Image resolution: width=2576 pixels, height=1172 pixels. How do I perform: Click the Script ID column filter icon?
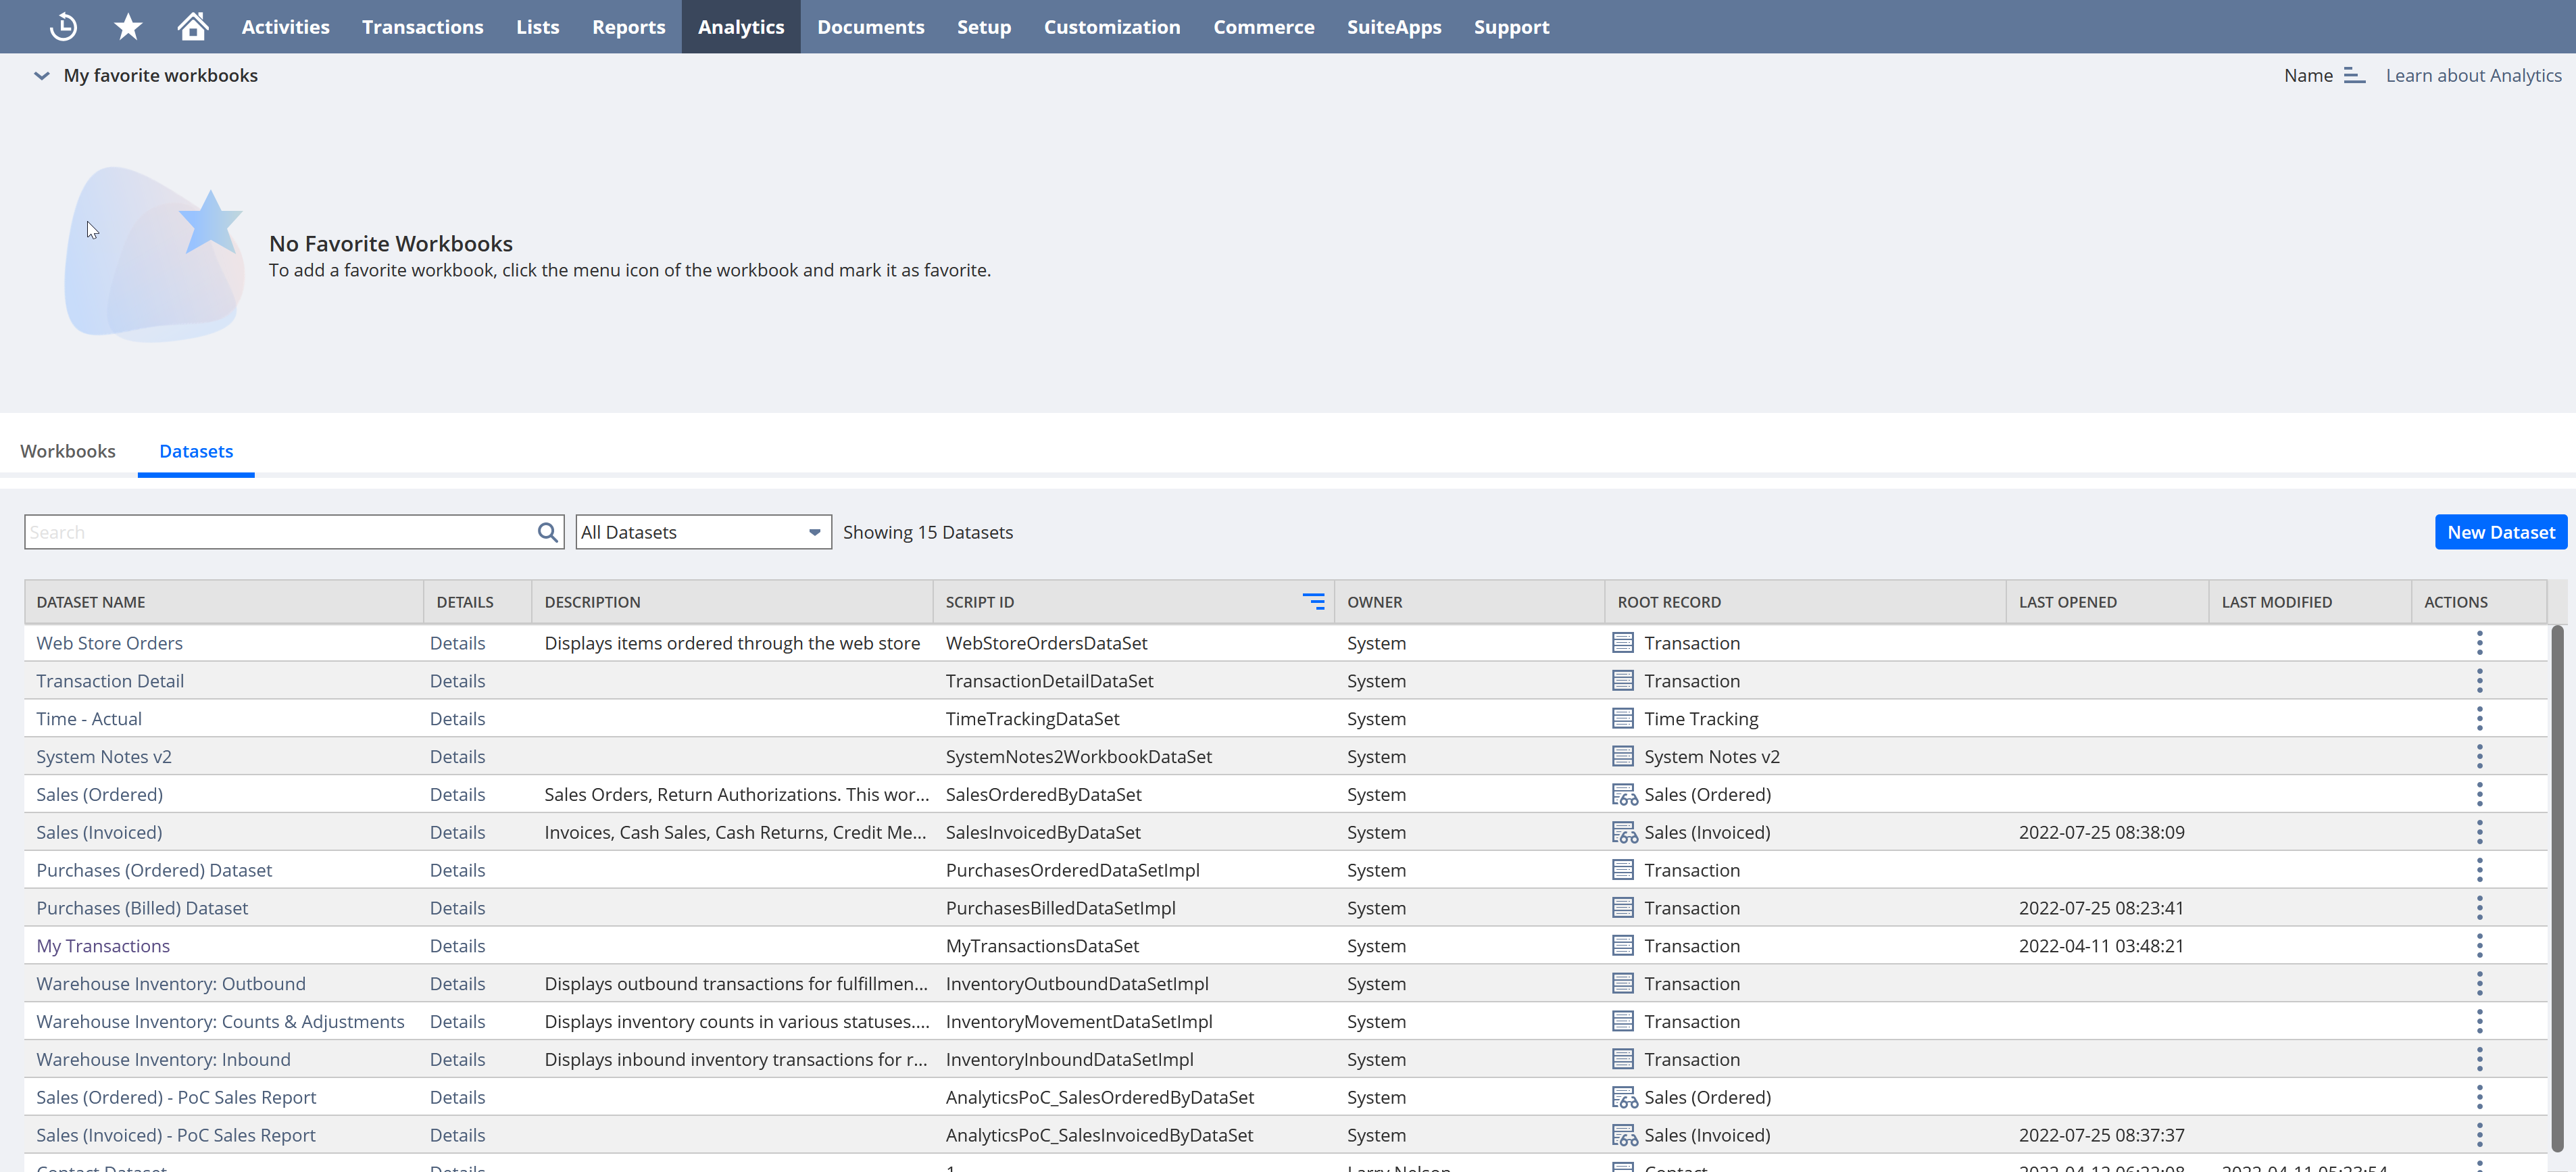point(1314,600)
